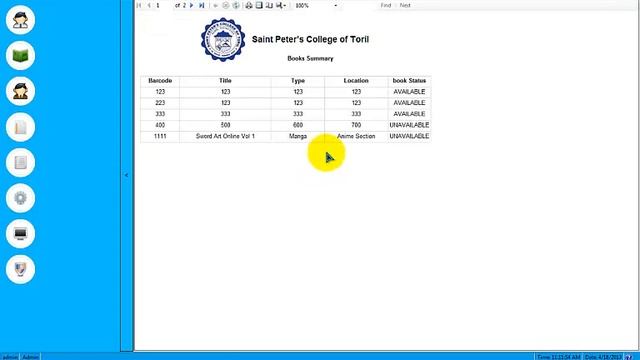Click the 'Books Summary' report heading

310,59
